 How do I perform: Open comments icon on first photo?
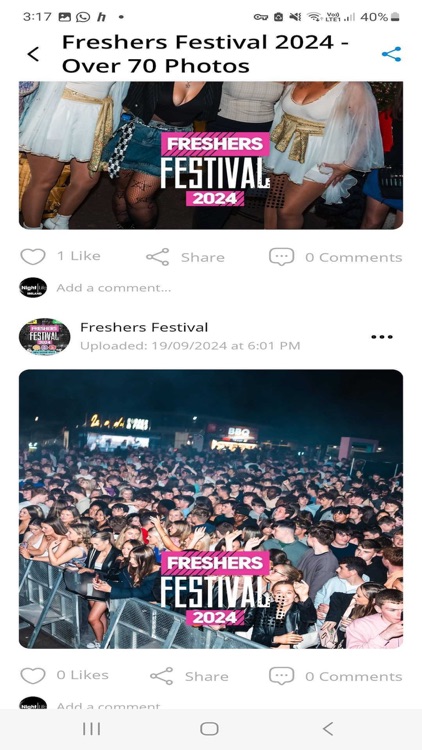click(281, 257)
